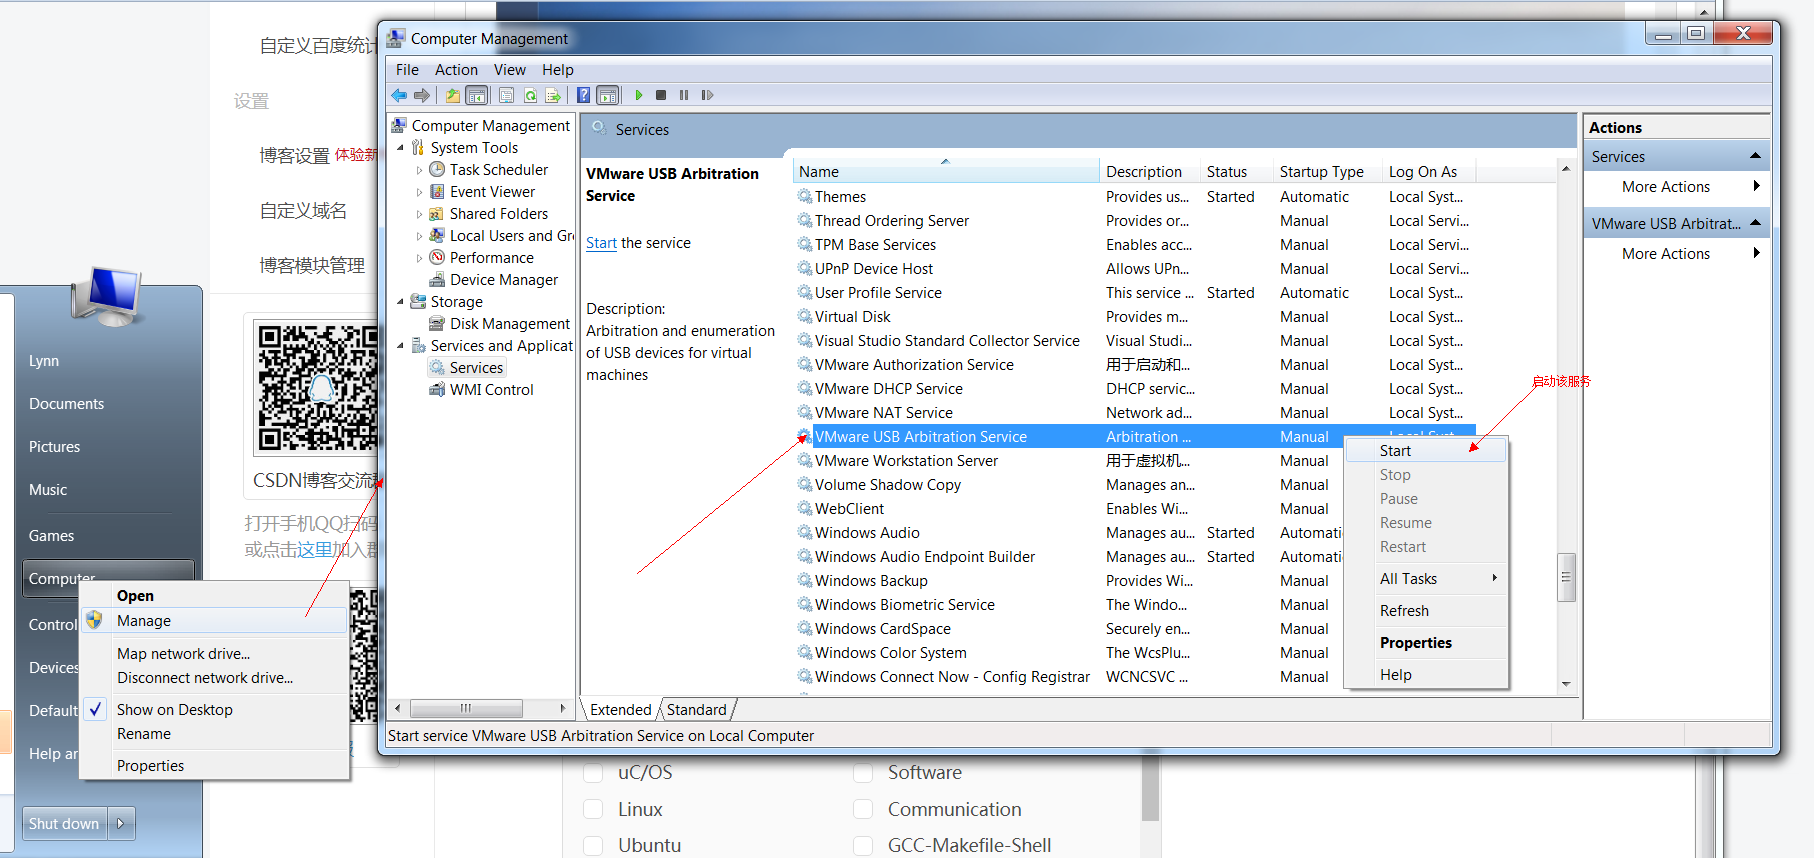Choose bold Properties in the service context menu
Viewport: 1814px width, 858px height.
(1426, 643)
